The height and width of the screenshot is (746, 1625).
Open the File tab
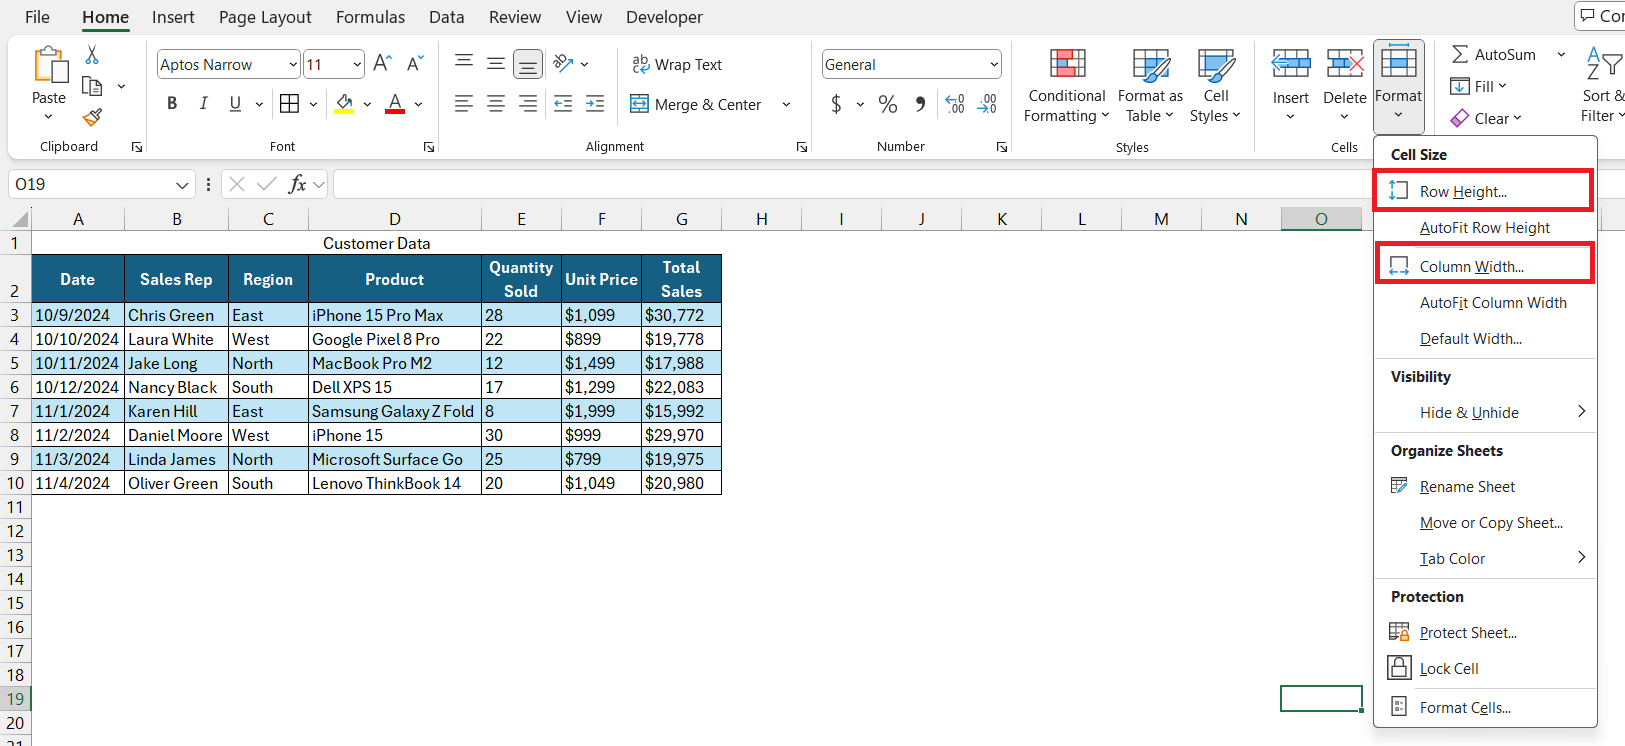(37, 17)
